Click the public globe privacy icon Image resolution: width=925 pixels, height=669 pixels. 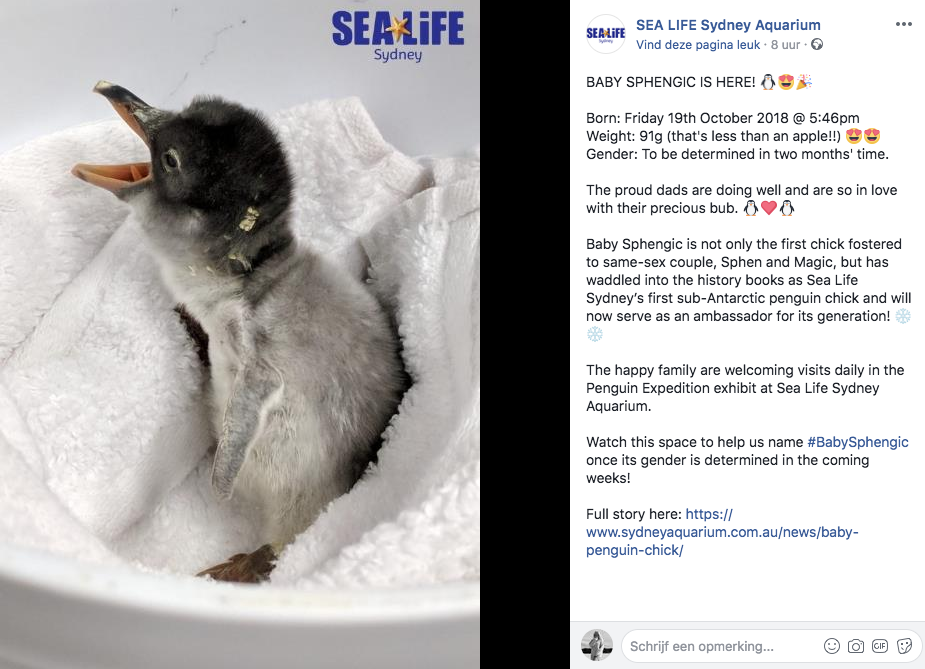817,44
